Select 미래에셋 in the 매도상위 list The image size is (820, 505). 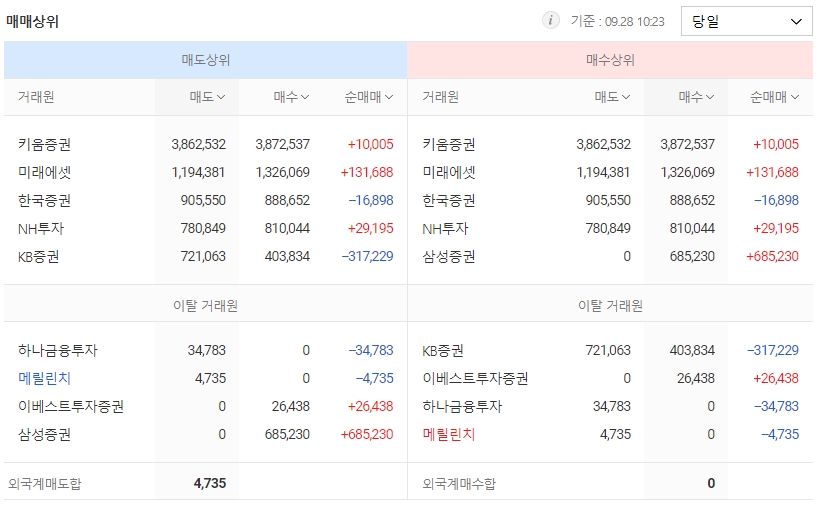(x=44, y=173)
